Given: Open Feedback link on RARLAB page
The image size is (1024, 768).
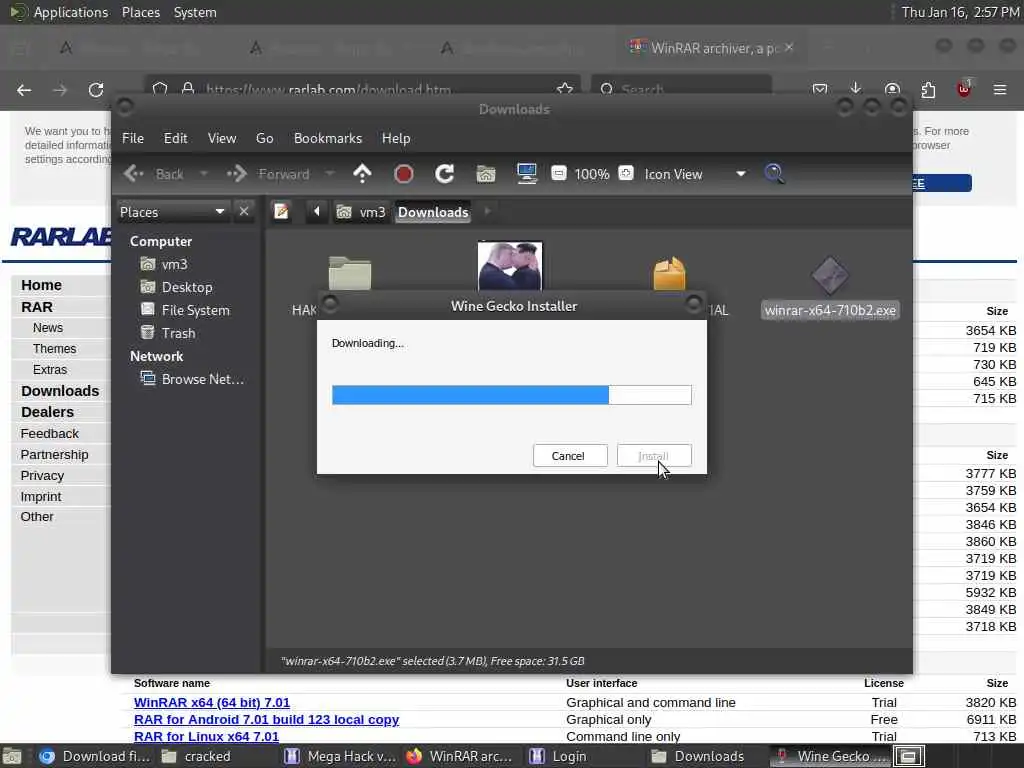Looking at the screenshot, I should 50,434.
